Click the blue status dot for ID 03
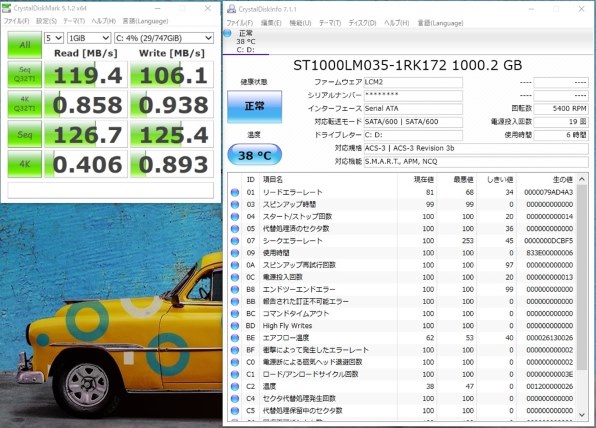596x428 pixels. (235, 204)
